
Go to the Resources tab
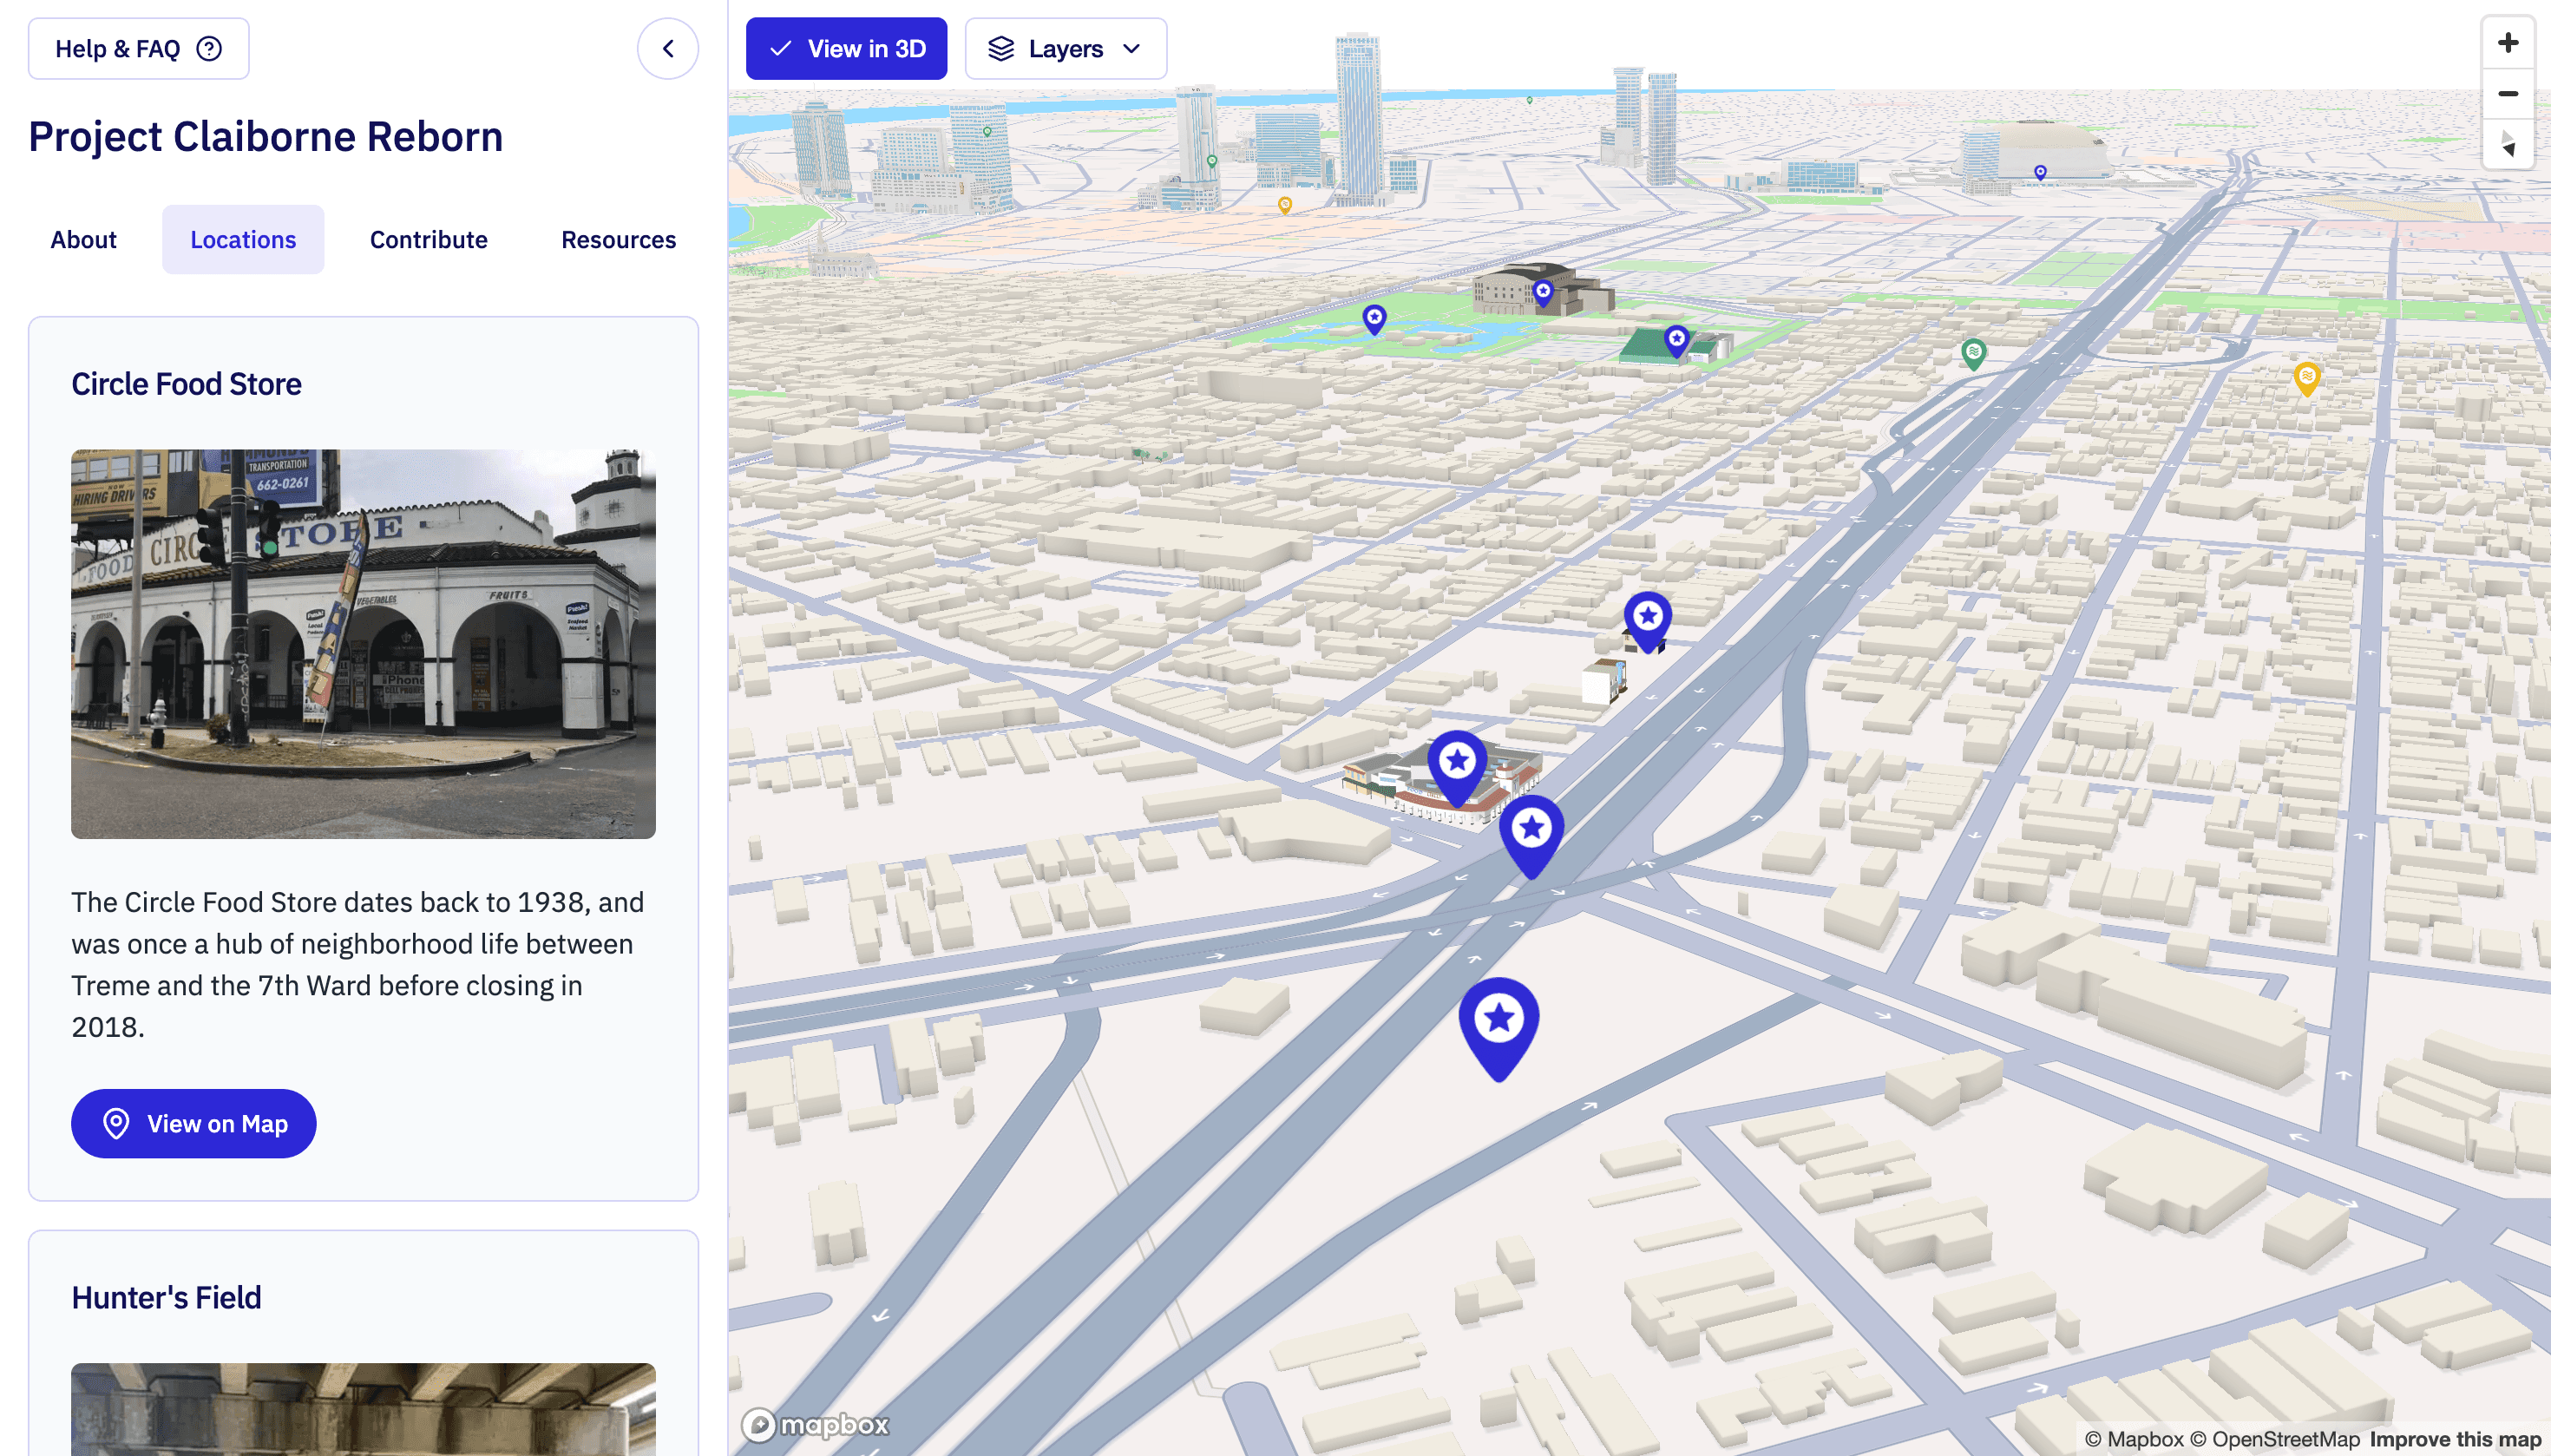(x=619, y=239)
